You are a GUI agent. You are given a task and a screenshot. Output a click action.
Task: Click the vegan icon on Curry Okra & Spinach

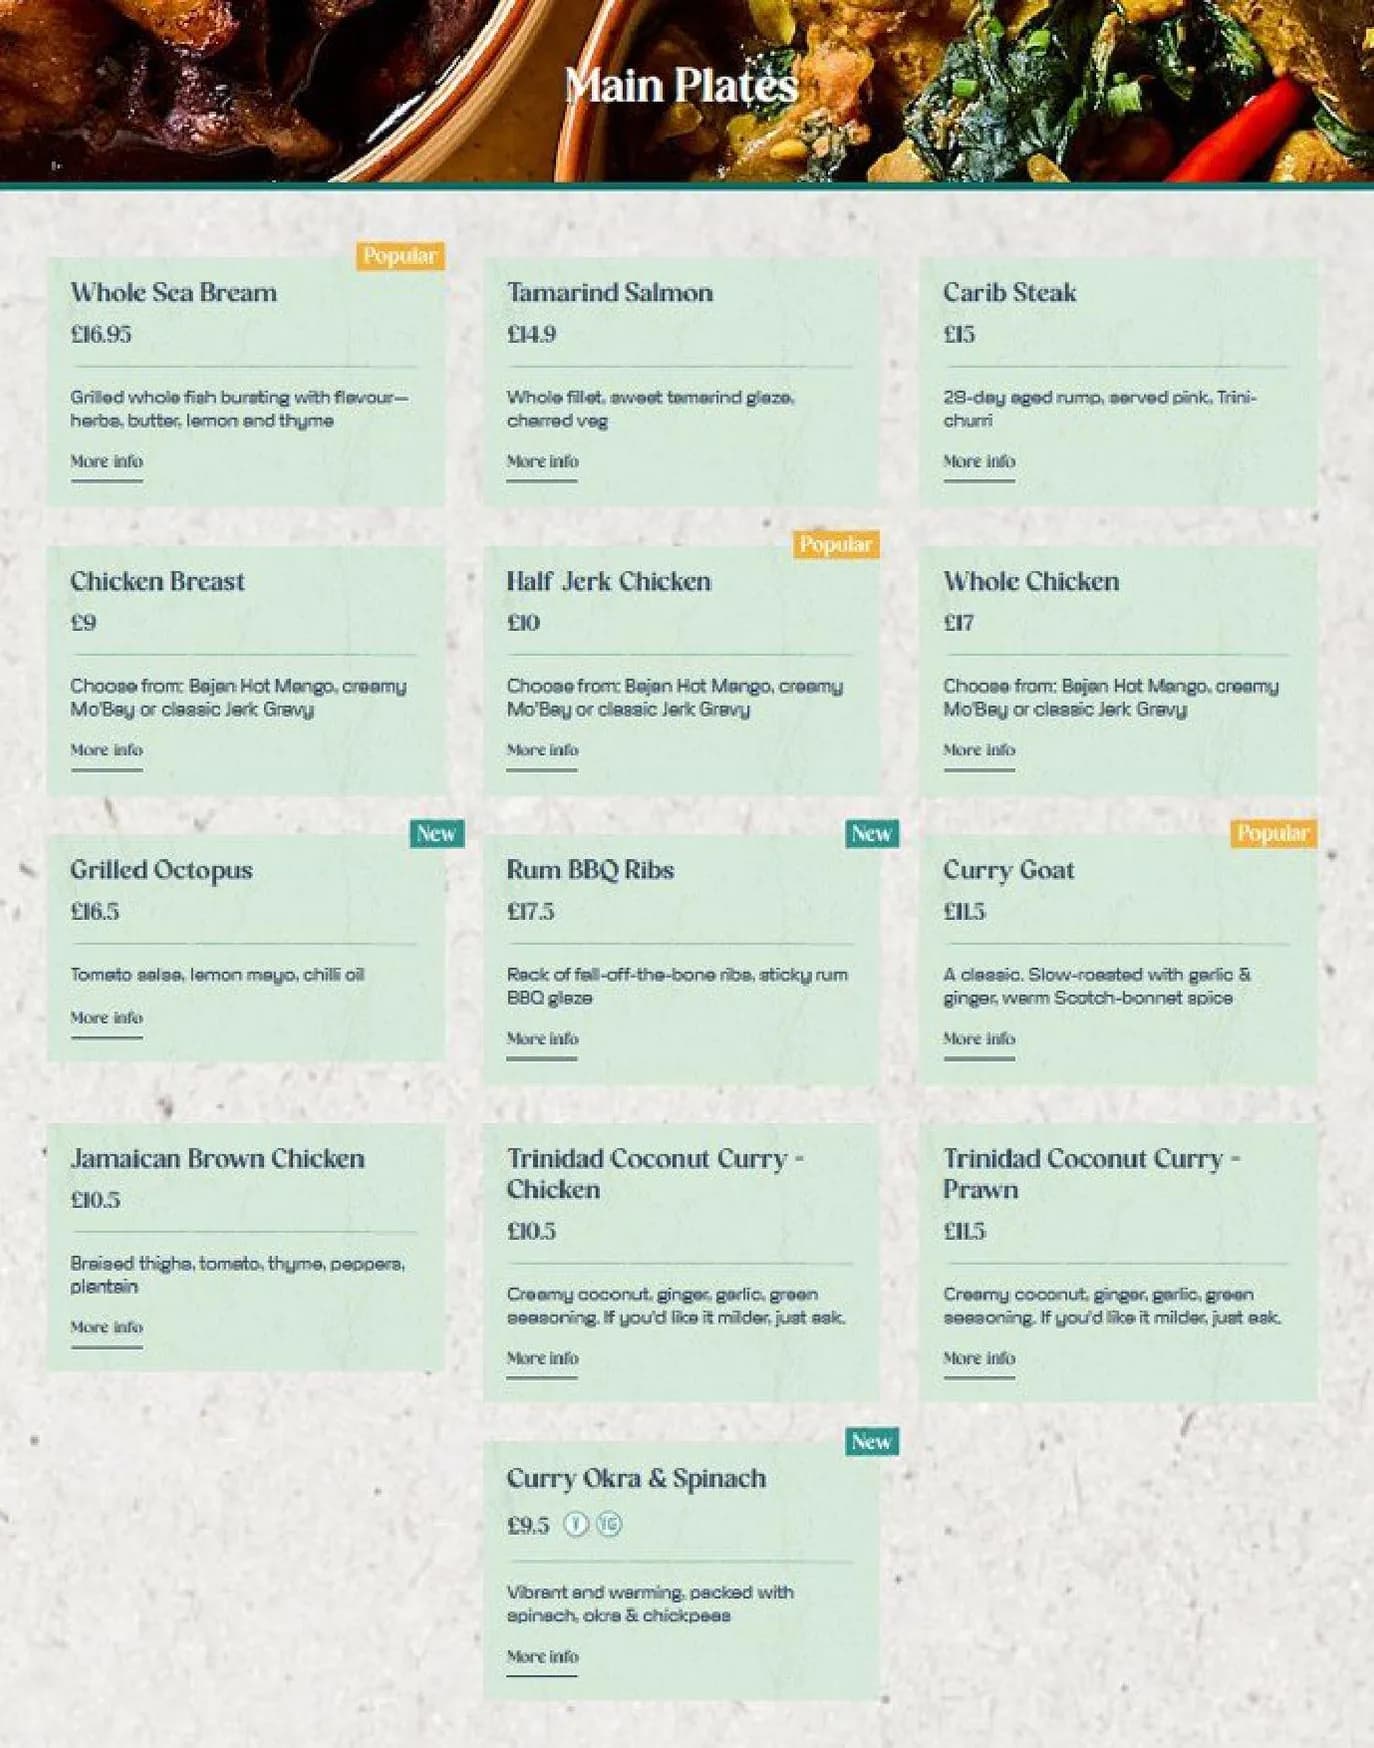[x=576, y=1524]
